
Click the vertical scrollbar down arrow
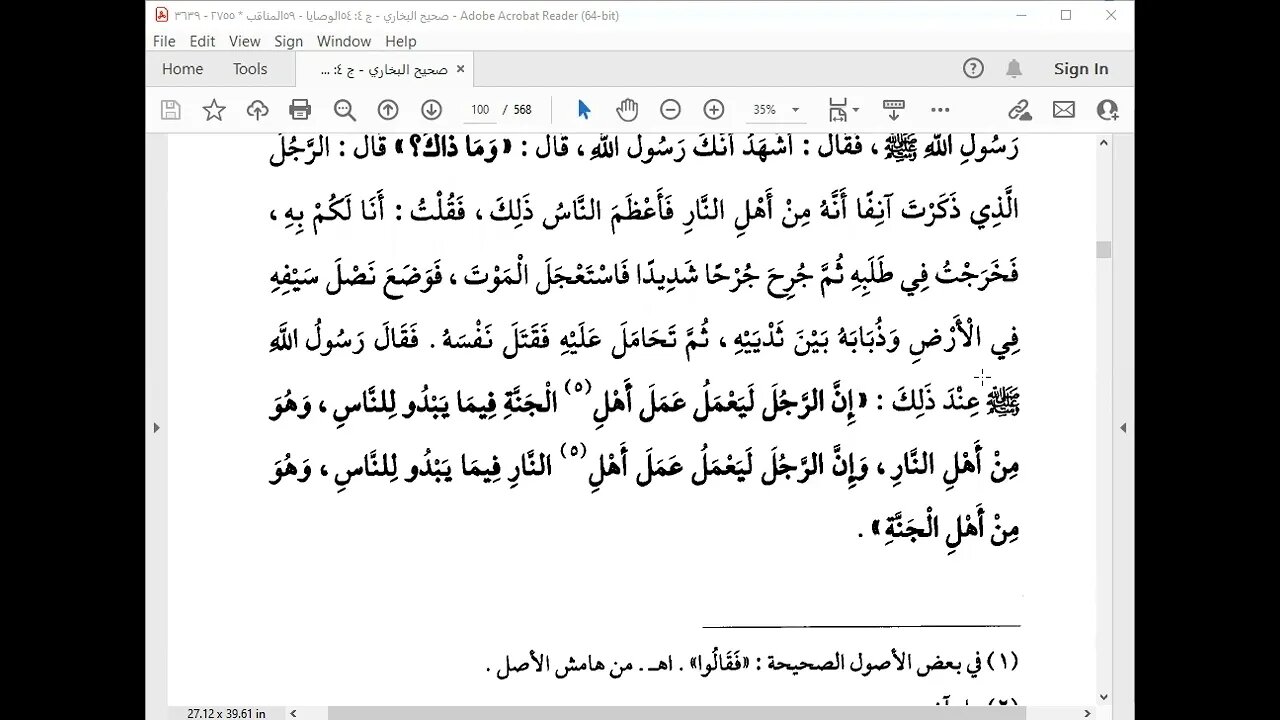[1104, 697]
